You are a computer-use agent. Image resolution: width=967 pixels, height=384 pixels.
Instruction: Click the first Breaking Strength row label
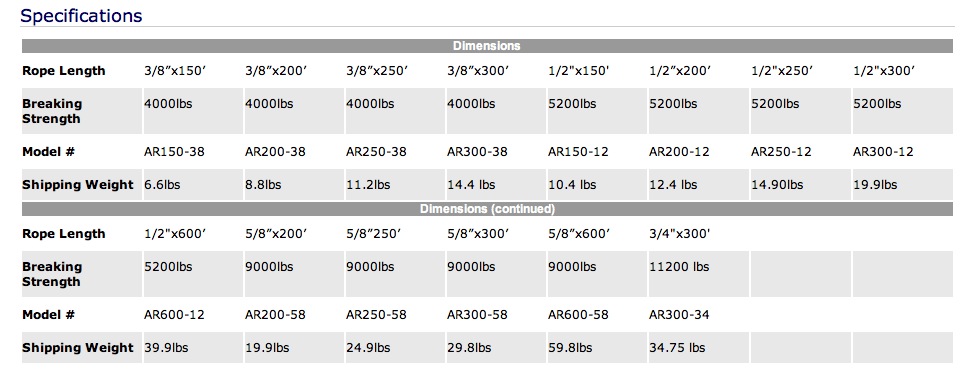pyautogui.click(x=52, y=111)
